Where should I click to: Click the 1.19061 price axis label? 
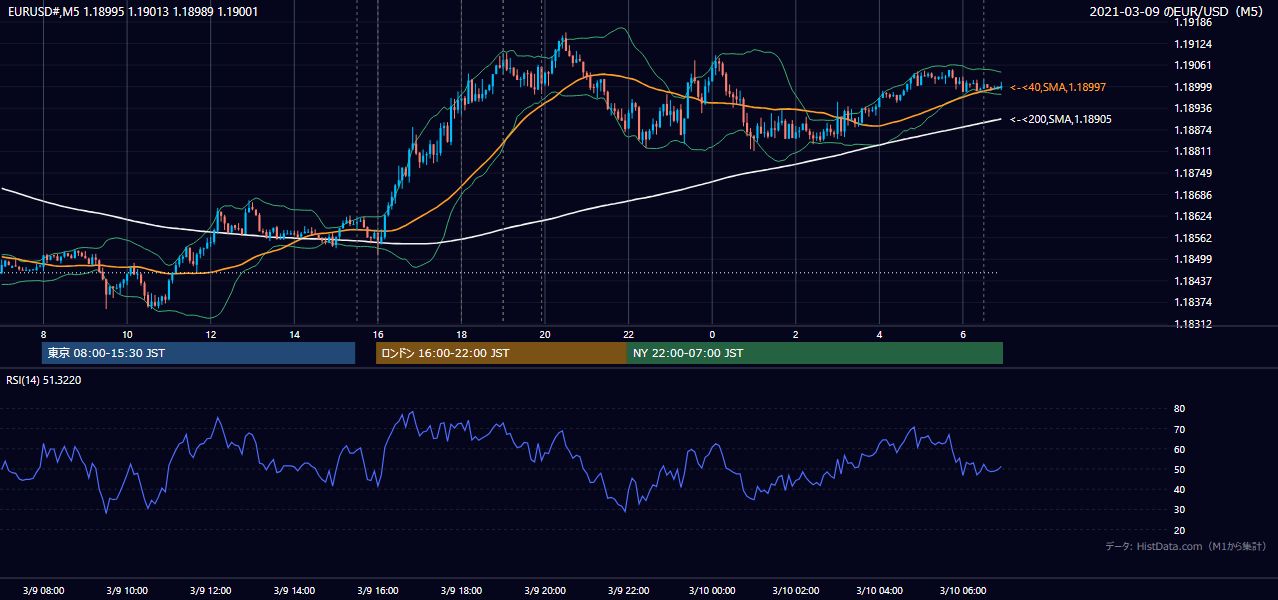pyautogui.click(x=1193, y=65)
